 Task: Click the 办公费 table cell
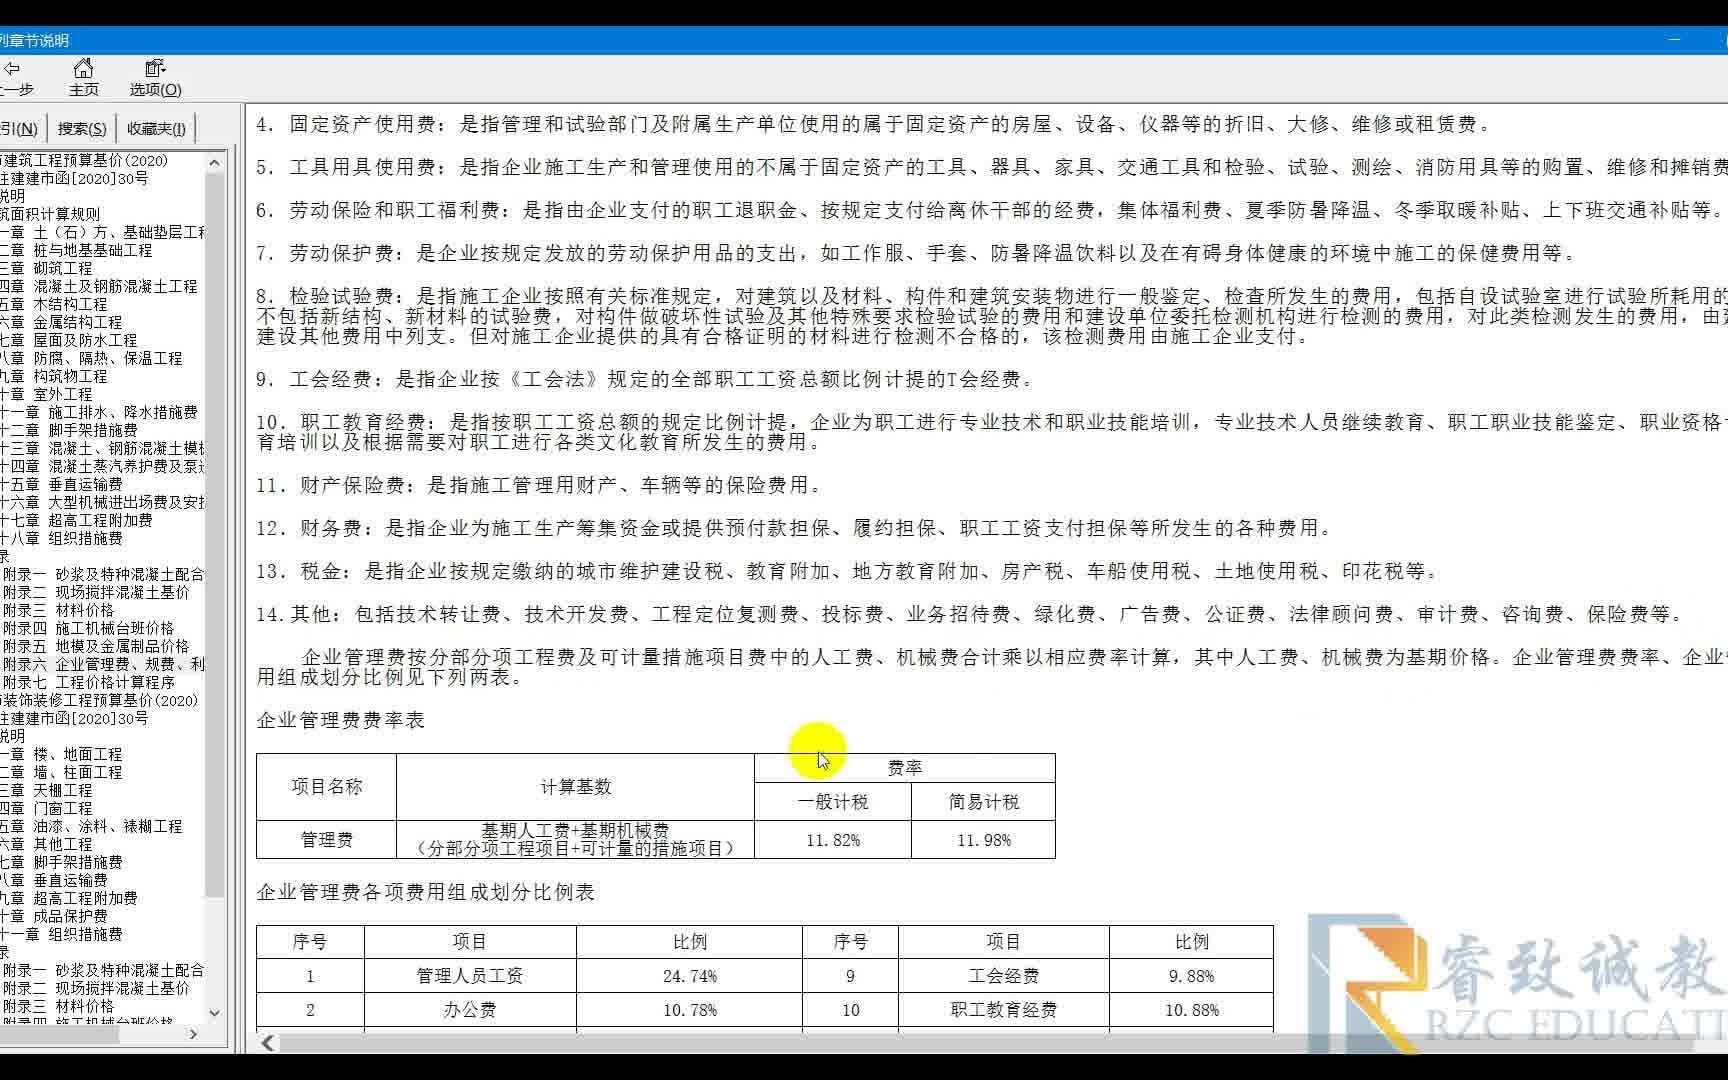click(x=470, y=1010)
